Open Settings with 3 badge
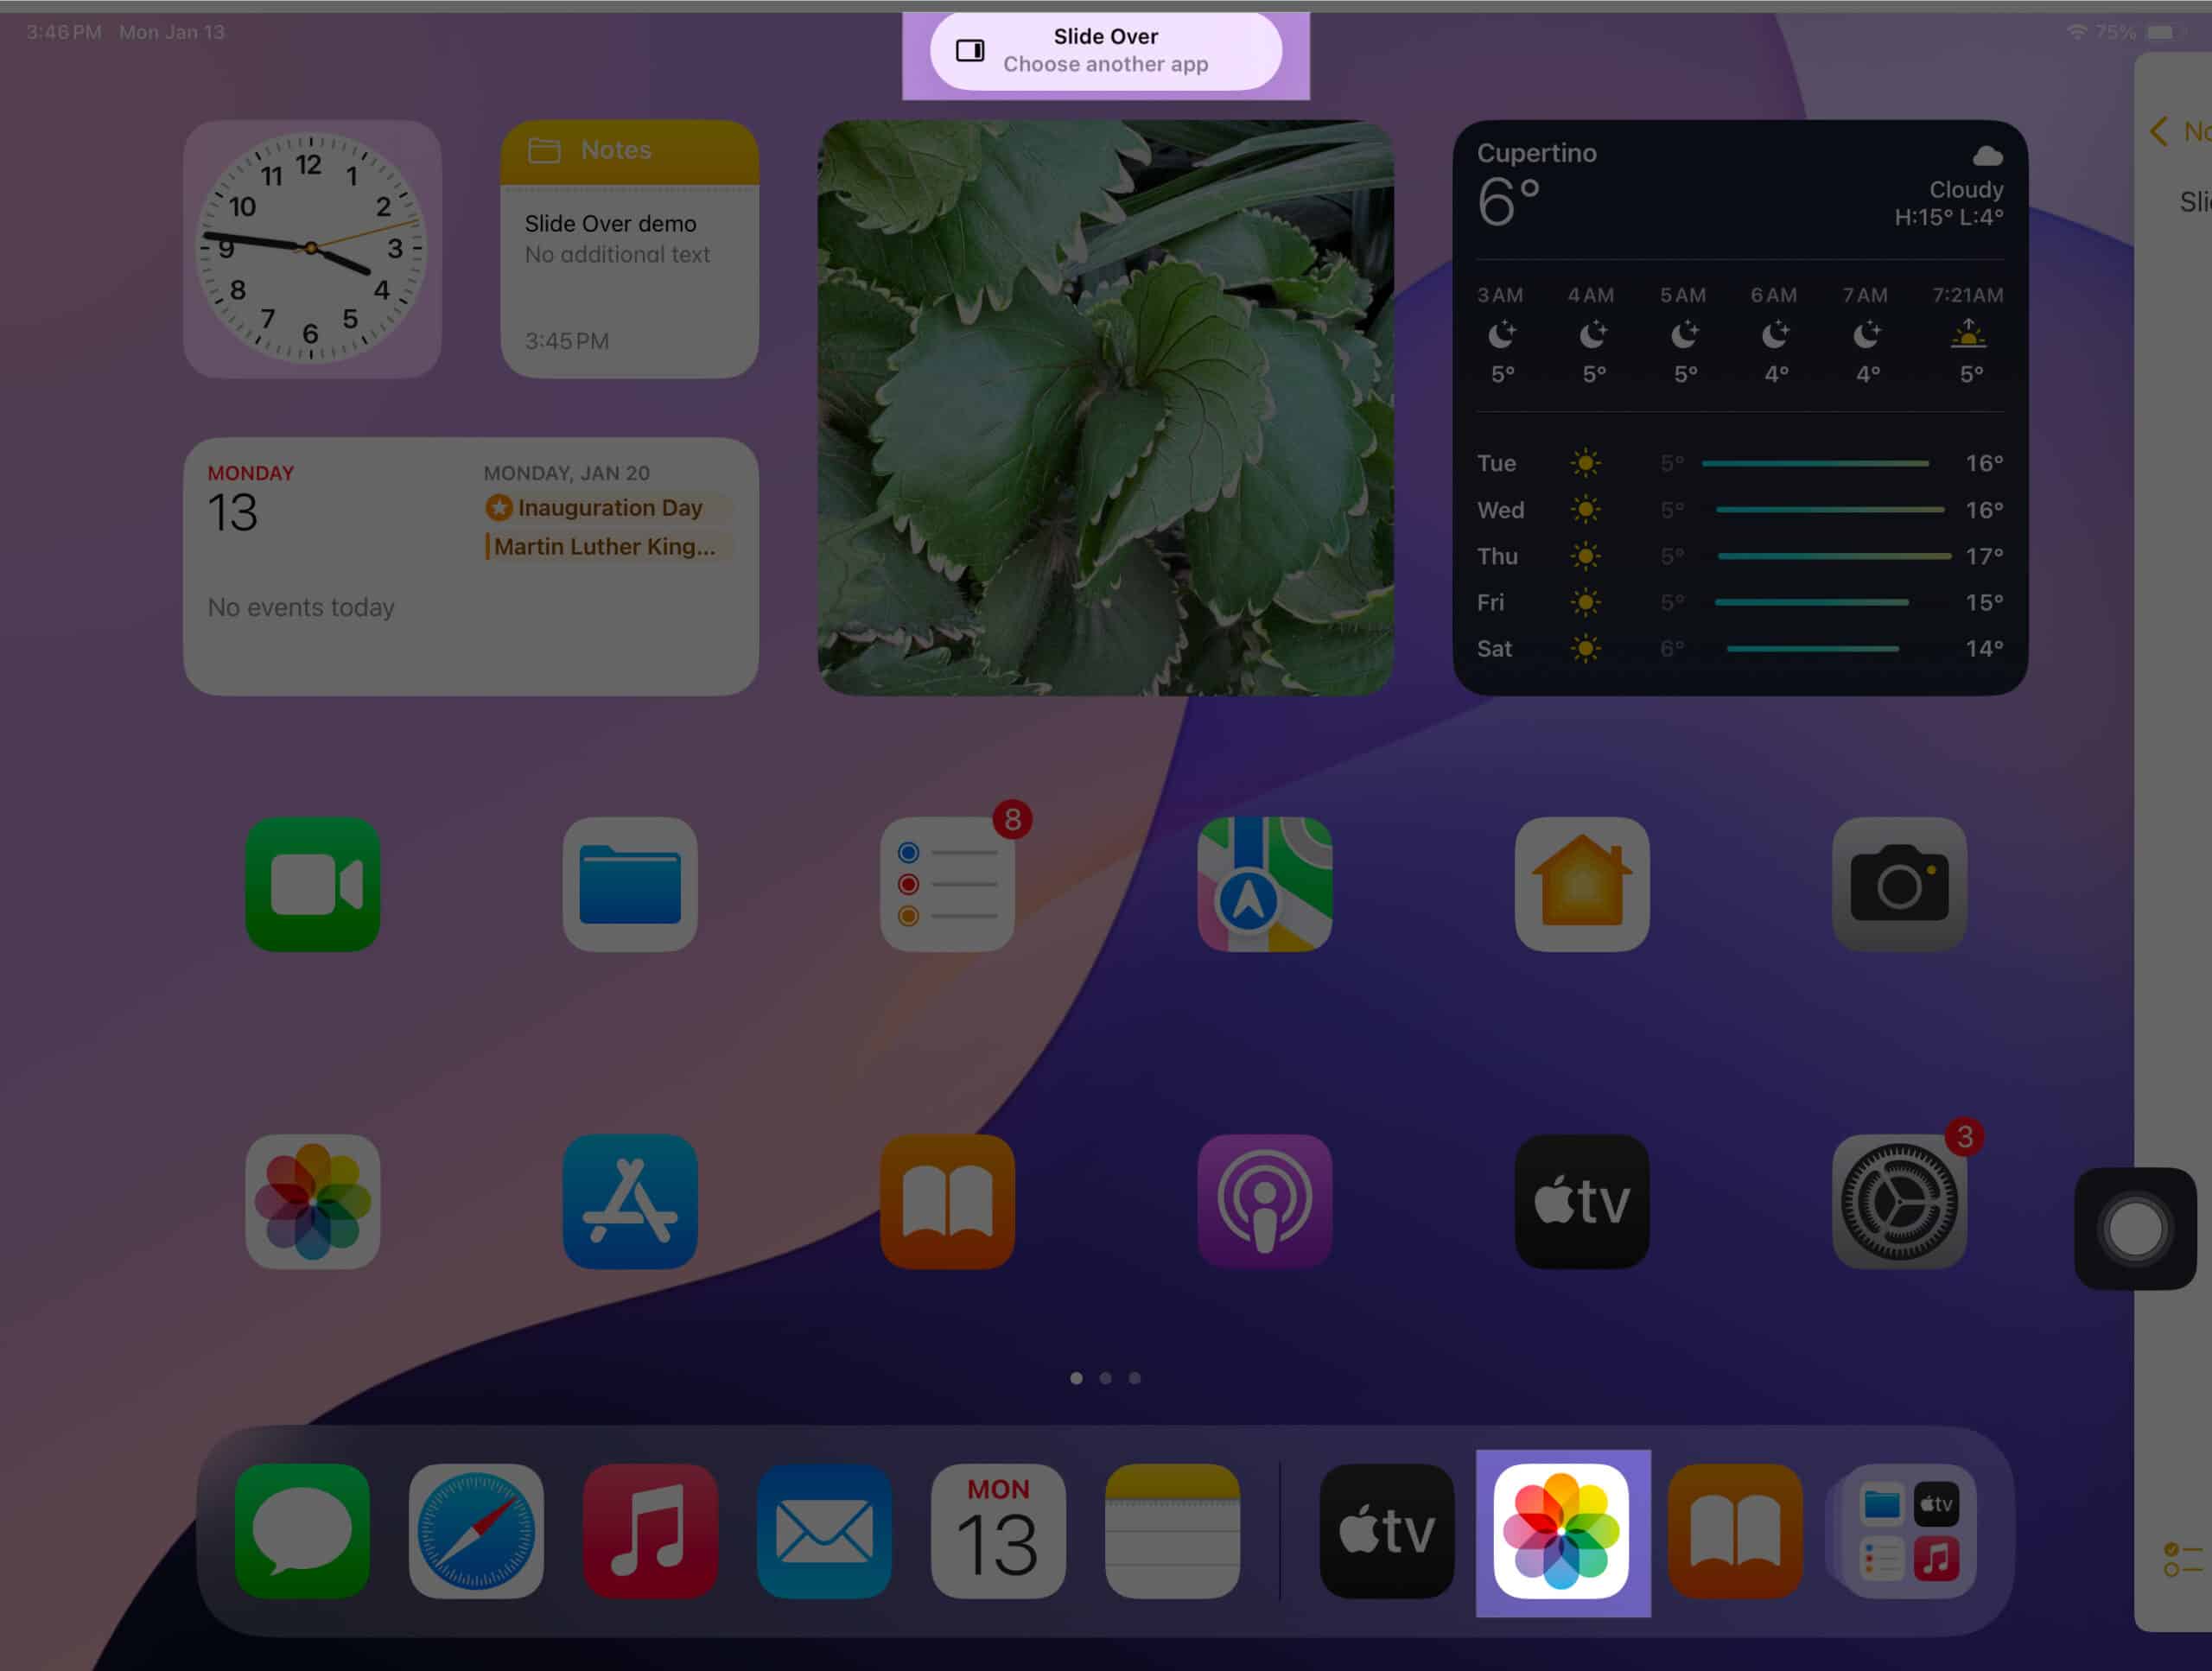Viewport: 2212px width, 1671px height. click(1899, 1201)
